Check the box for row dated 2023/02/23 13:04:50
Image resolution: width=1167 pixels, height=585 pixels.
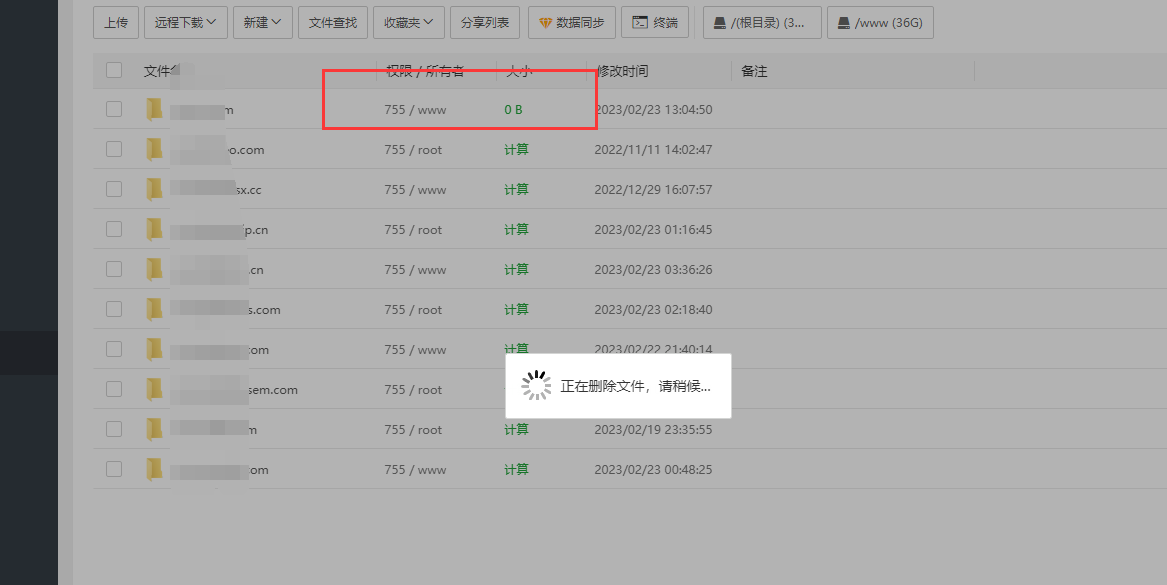point(114,109)
